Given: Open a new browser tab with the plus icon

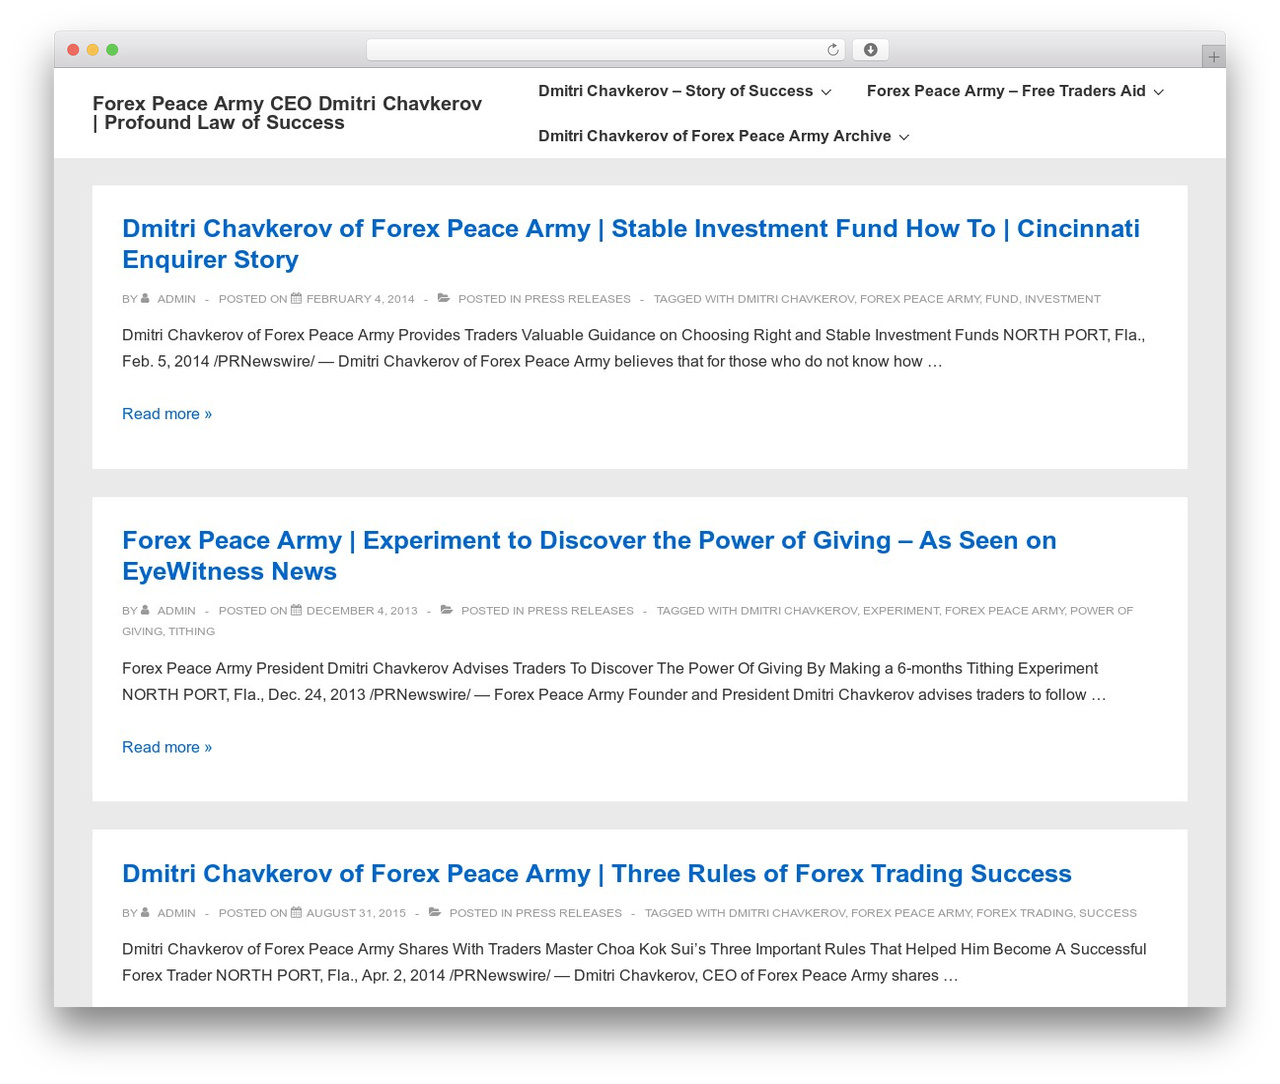Looking at the screenshot, I should click(x=1213, y=57).
